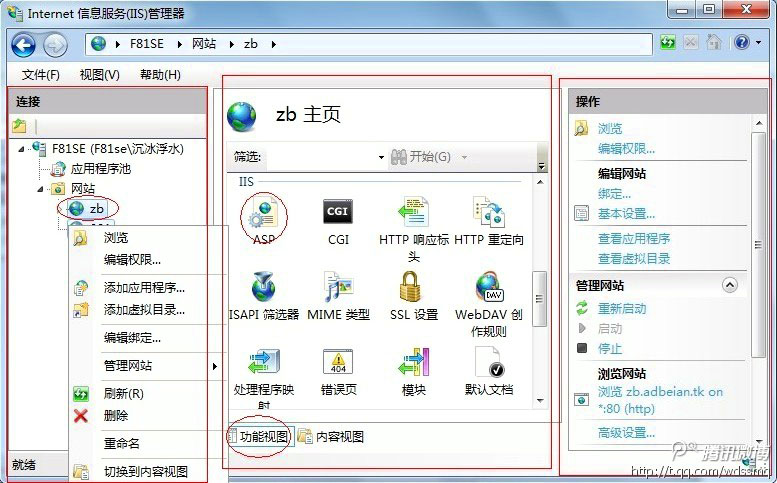Click the feature list vertical scrollbar thumb

pos(540,299)
